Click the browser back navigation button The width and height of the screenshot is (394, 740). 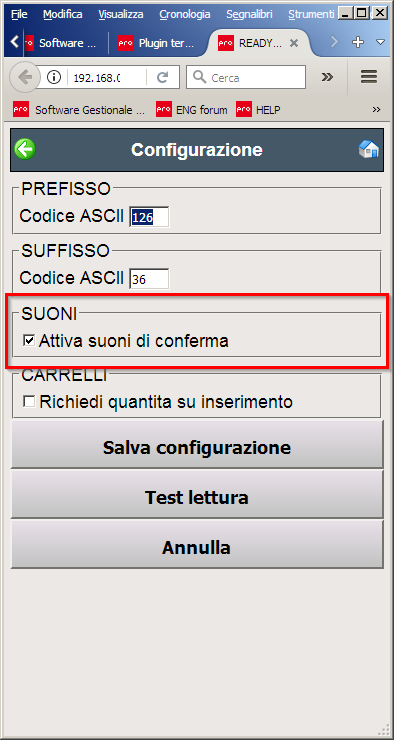click(x=25, y=77)
